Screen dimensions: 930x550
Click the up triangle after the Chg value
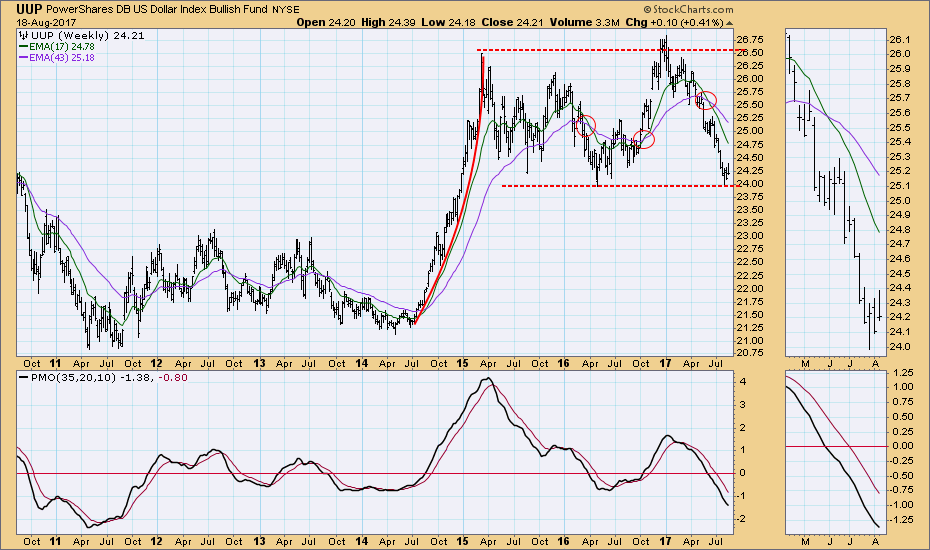[x=729, y=23]
